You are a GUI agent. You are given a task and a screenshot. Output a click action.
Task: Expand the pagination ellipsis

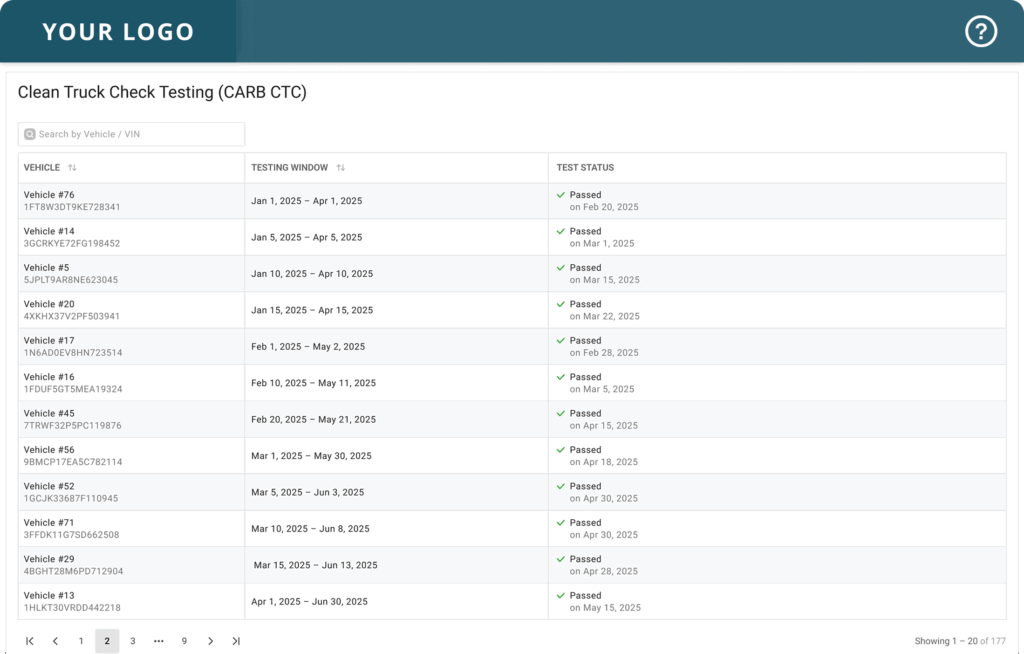pyautogui.click(x=159, y=641)
